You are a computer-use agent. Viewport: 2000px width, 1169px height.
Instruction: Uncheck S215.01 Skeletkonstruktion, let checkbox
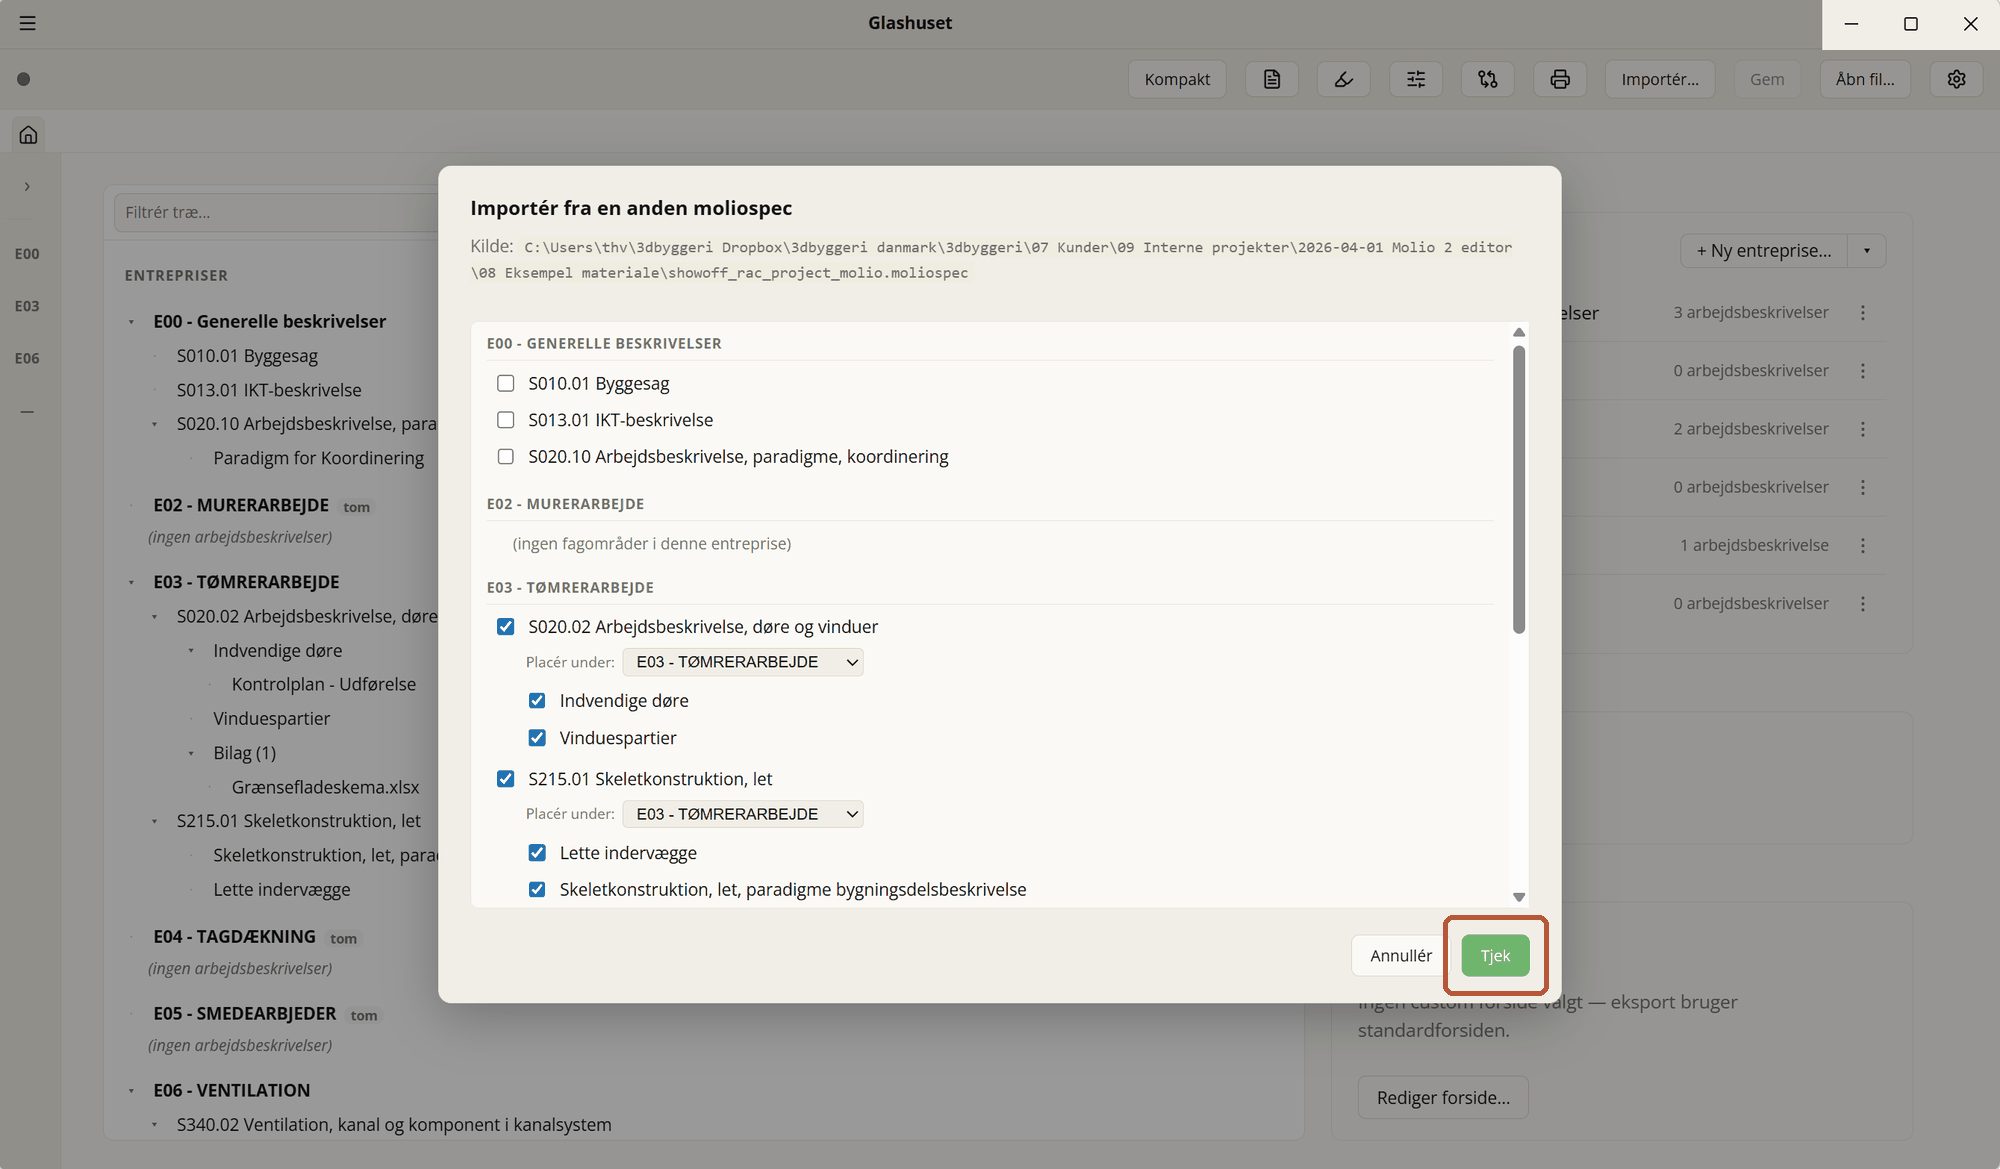pos(506,779)
